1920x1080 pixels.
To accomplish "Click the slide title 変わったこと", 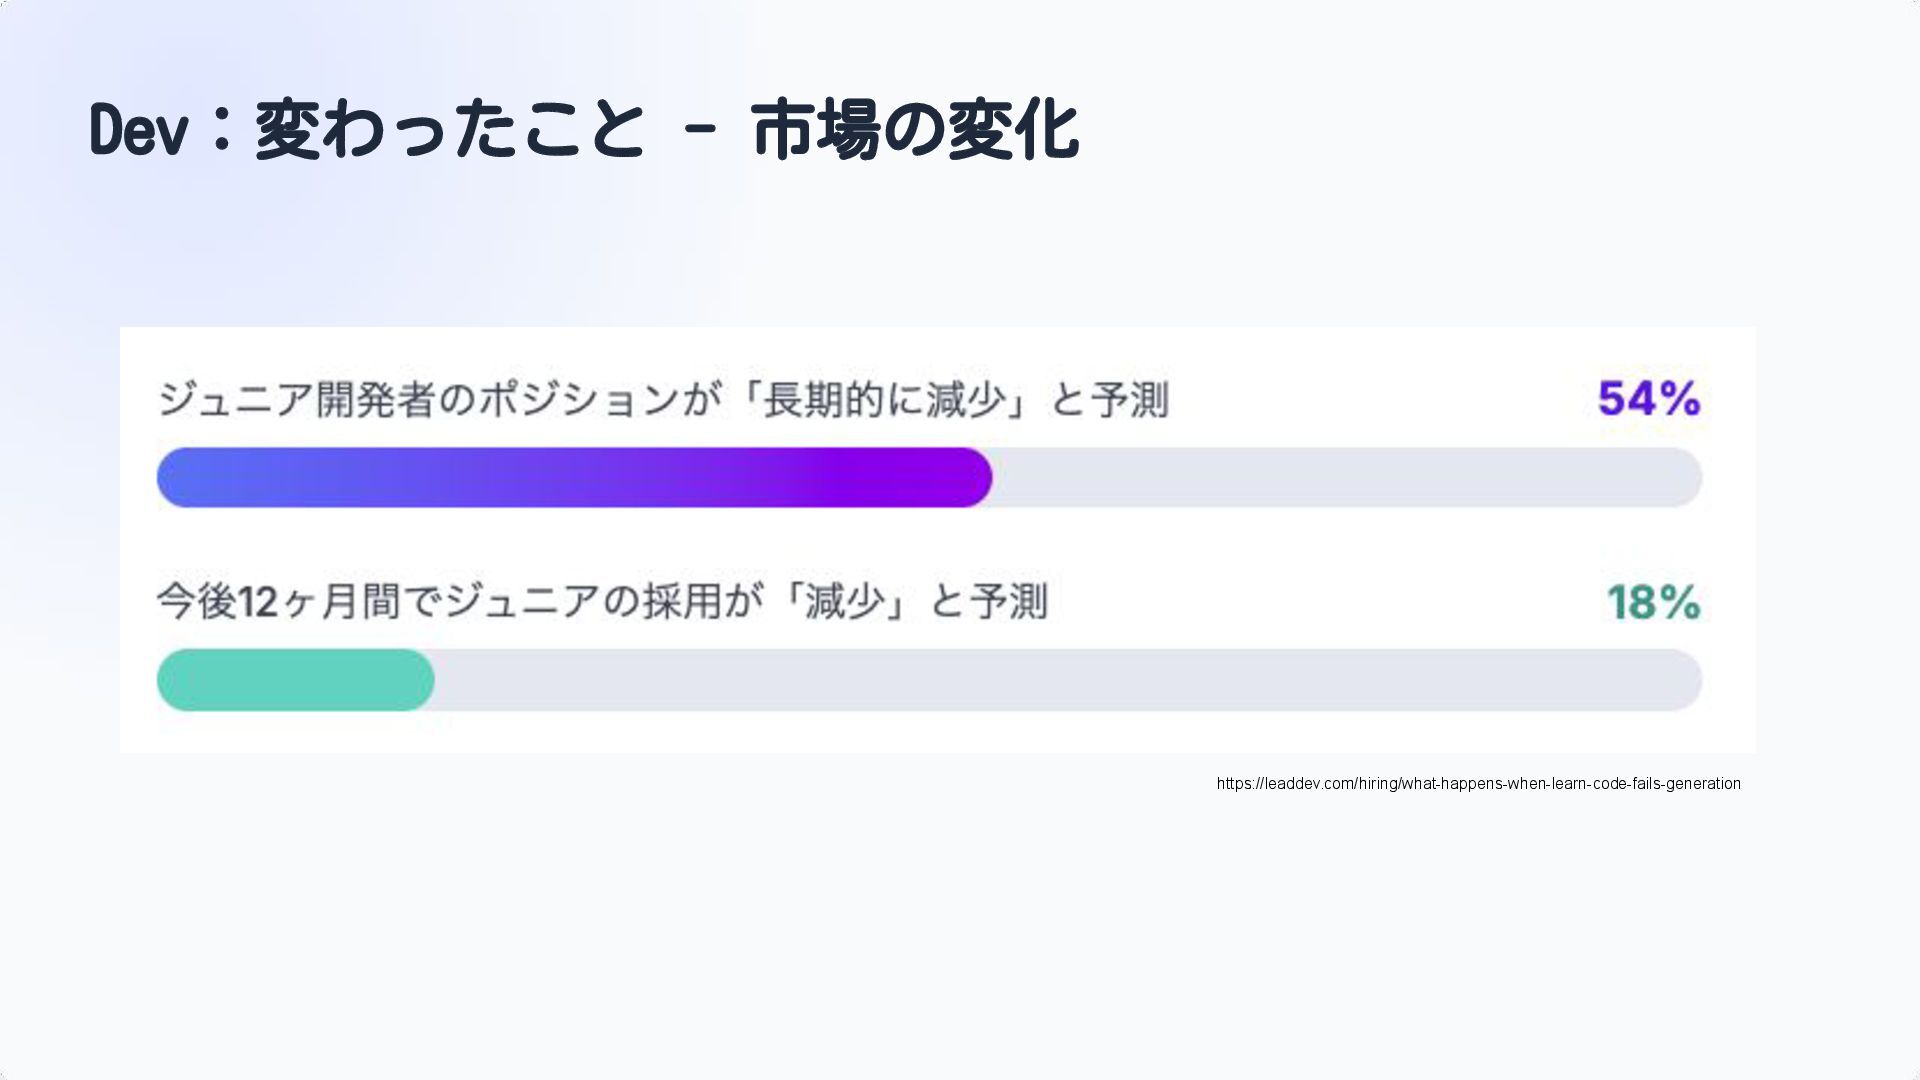I will [x=450, y=130].
